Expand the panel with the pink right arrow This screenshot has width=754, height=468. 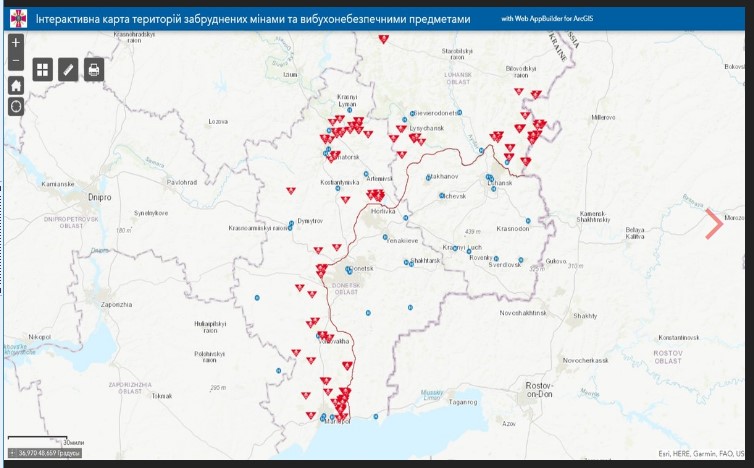click(714, 223)
